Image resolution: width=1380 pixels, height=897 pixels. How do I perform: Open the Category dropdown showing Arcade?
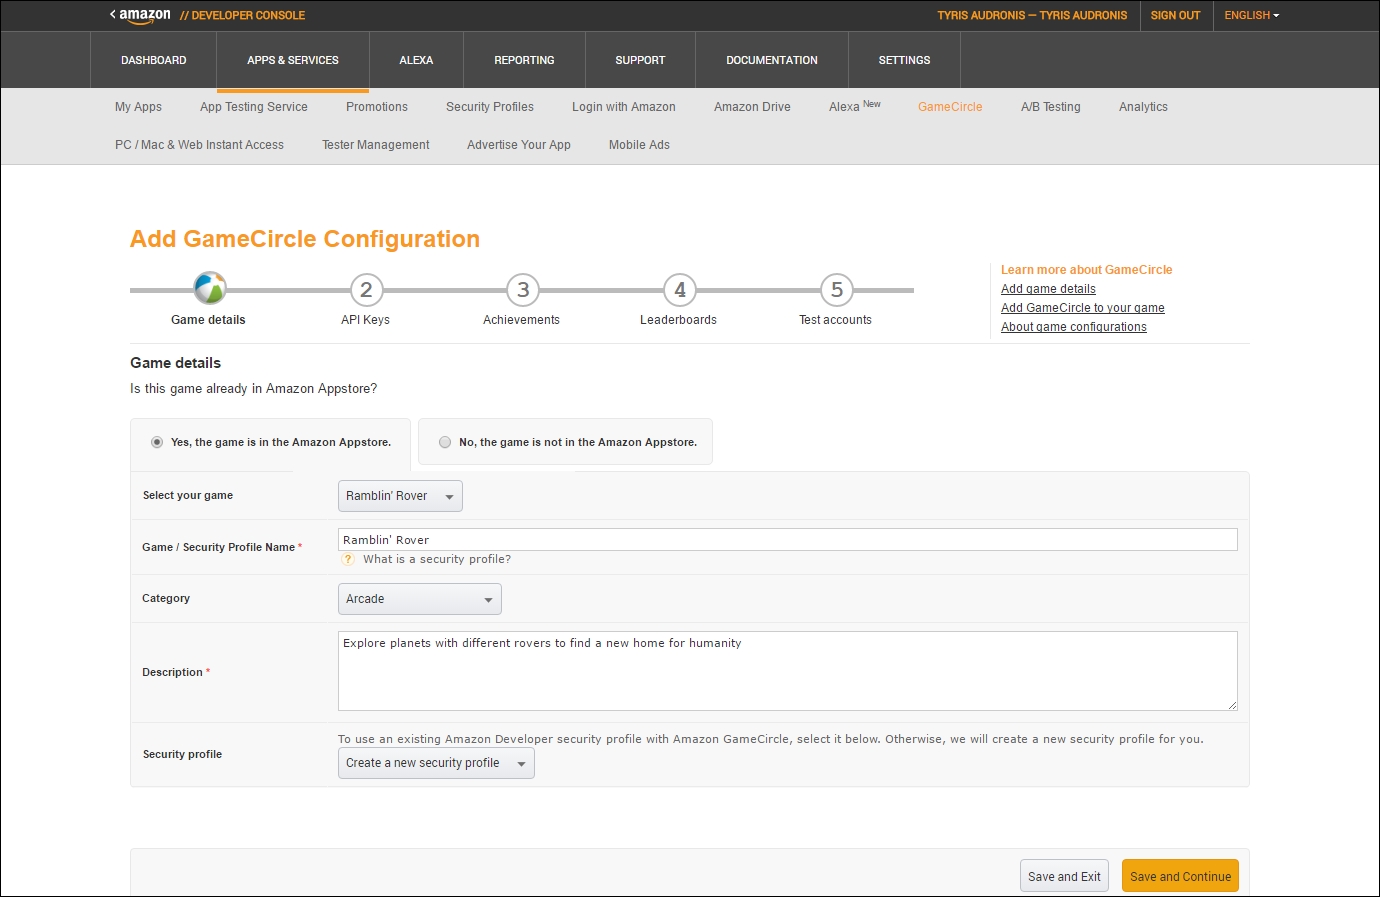click(420, 599)
